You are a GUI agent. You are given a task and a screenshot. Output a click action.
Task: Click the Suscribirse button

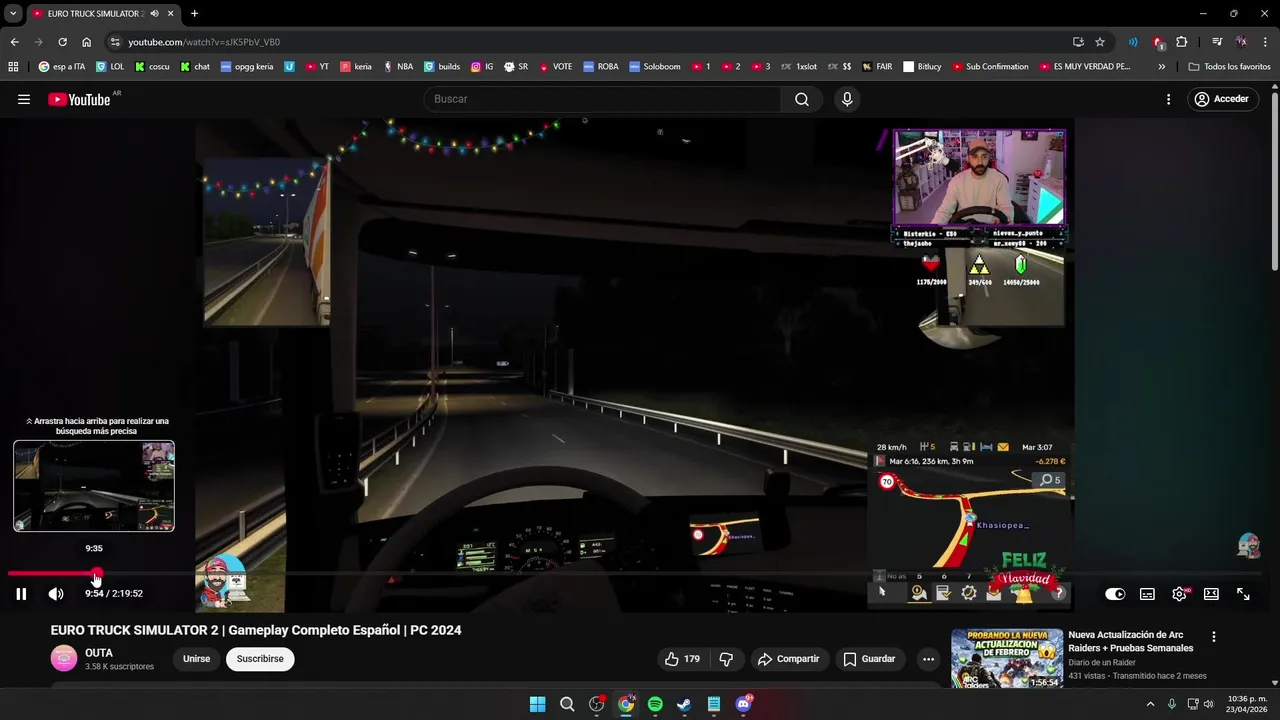tap(260, 659)
